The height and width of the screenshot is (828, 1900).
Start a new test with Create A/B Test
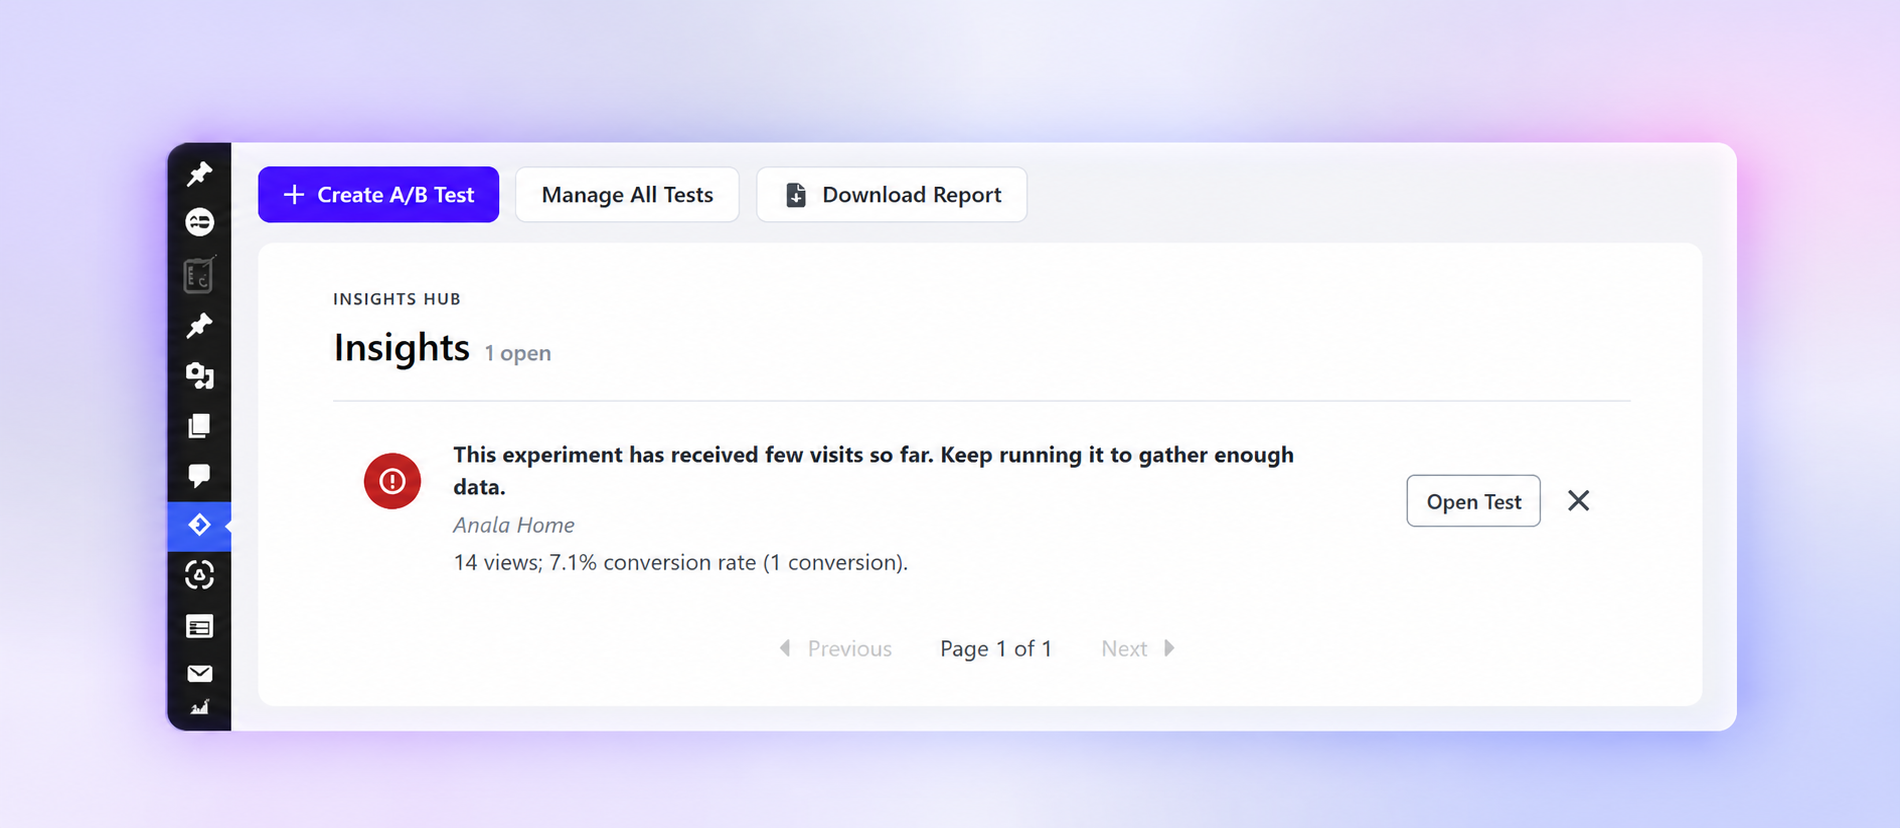pos(378,194)
